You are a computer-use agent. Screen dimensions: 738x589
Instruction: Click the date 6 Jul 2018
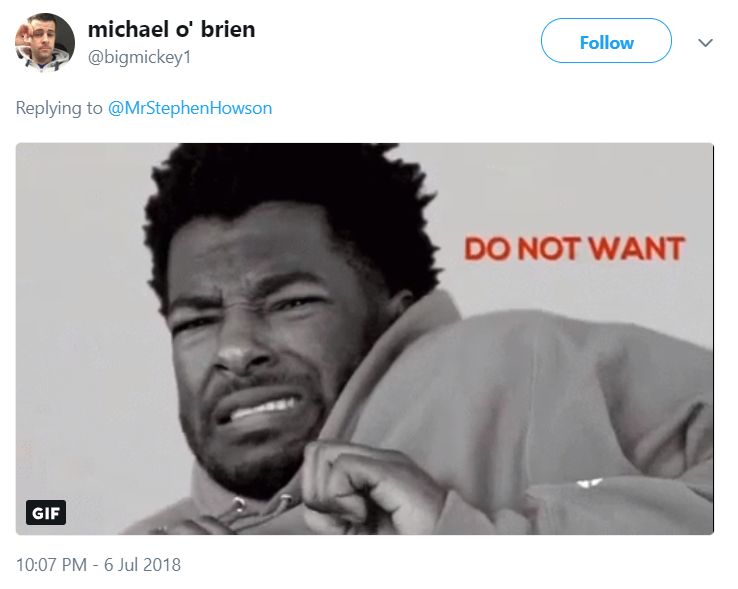142,565
